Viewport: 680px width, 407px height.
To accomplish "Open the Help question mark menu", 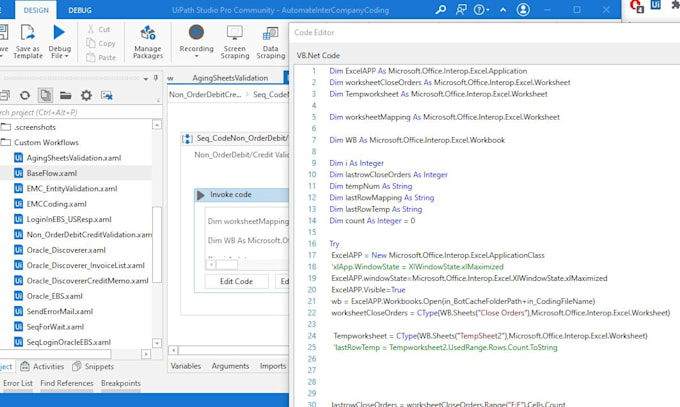I will pos(481,10).
